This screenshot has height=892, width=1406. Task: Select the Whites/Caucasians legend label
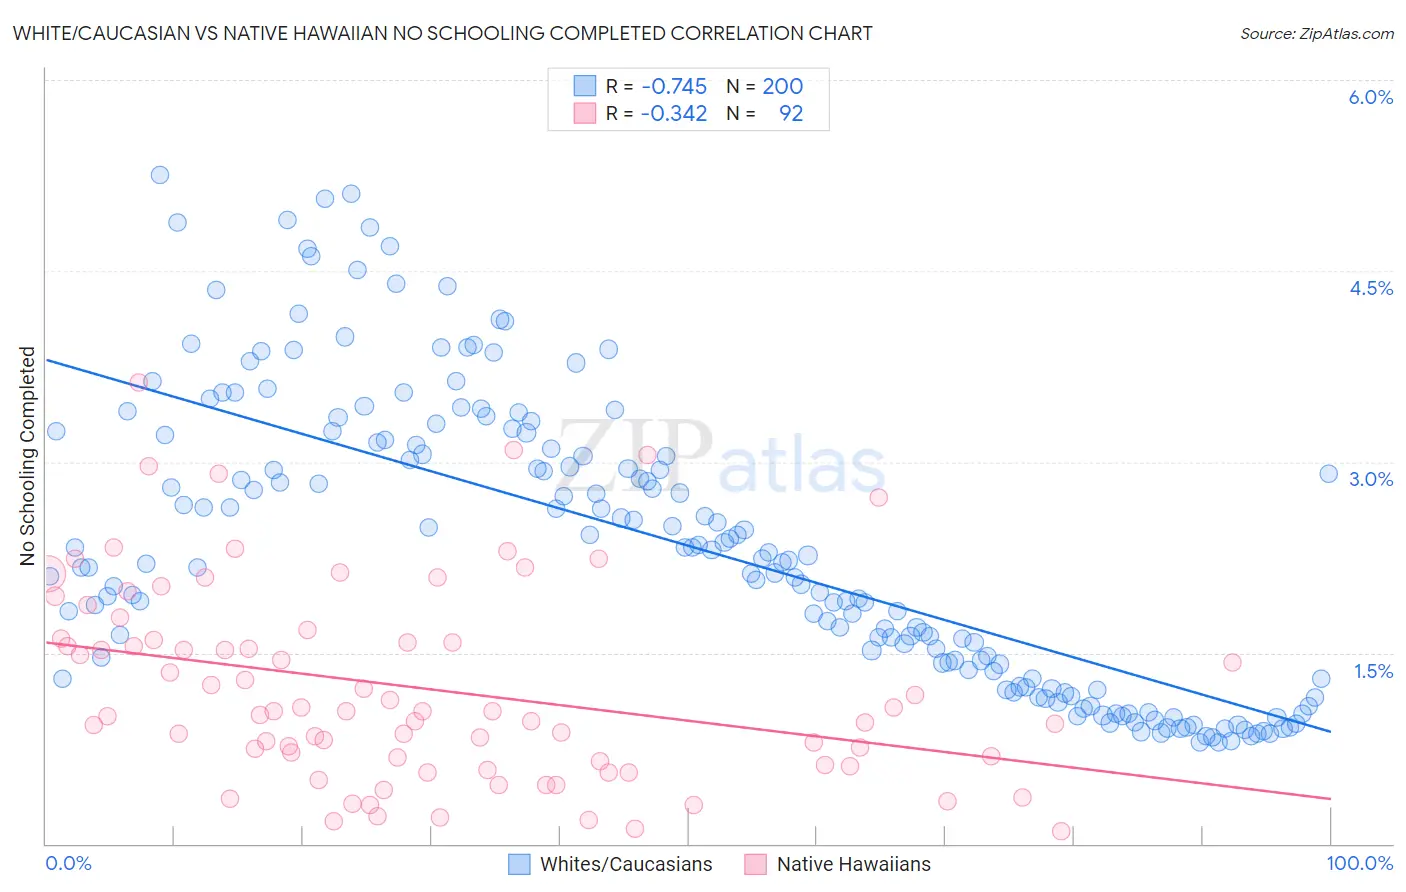(x=626, y=864)
